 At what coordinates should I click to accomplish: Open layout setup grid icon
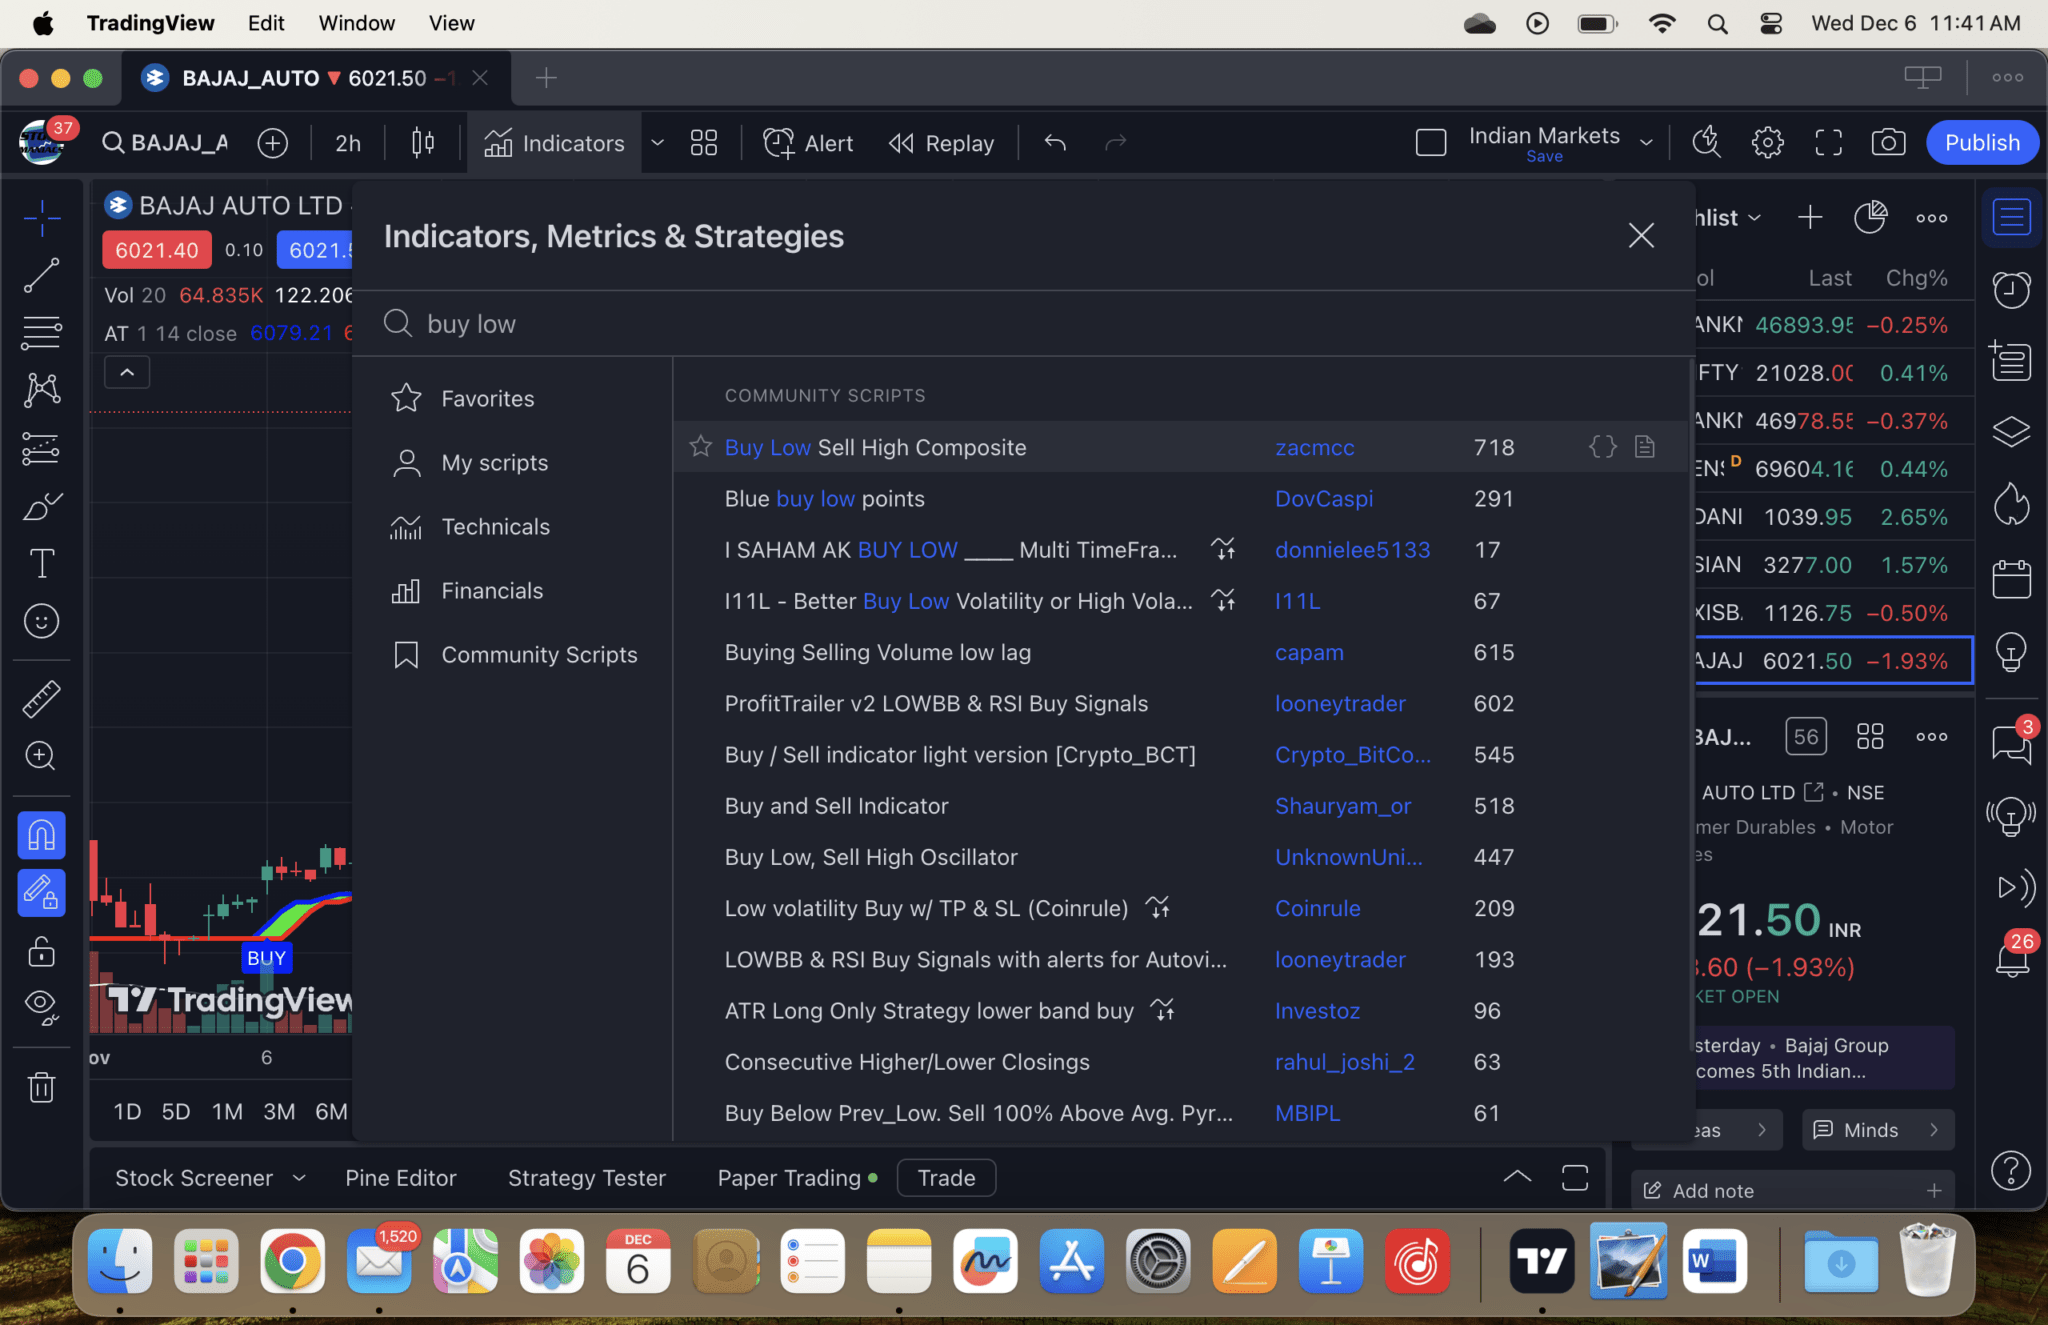pyautogui.click(x=704, y=143)
